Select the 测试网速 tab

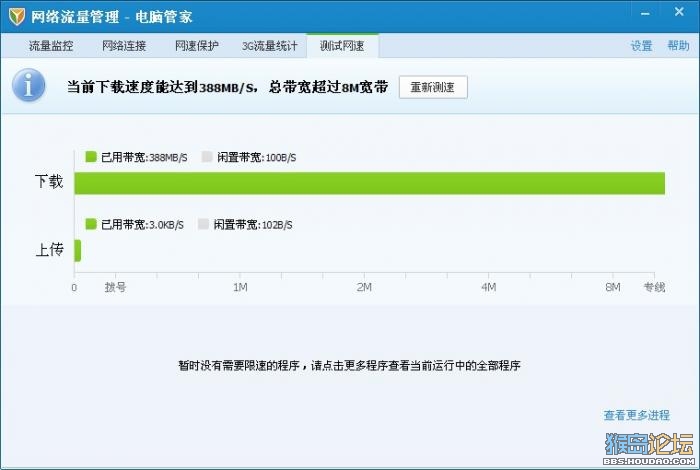click(342, 46)
